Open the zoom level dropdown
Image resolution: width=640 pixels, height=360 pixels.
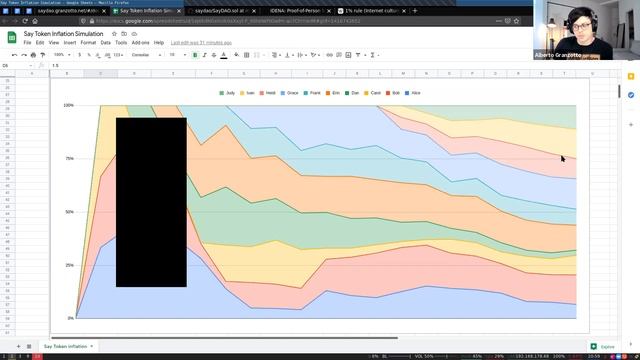[x=62, y=55]
